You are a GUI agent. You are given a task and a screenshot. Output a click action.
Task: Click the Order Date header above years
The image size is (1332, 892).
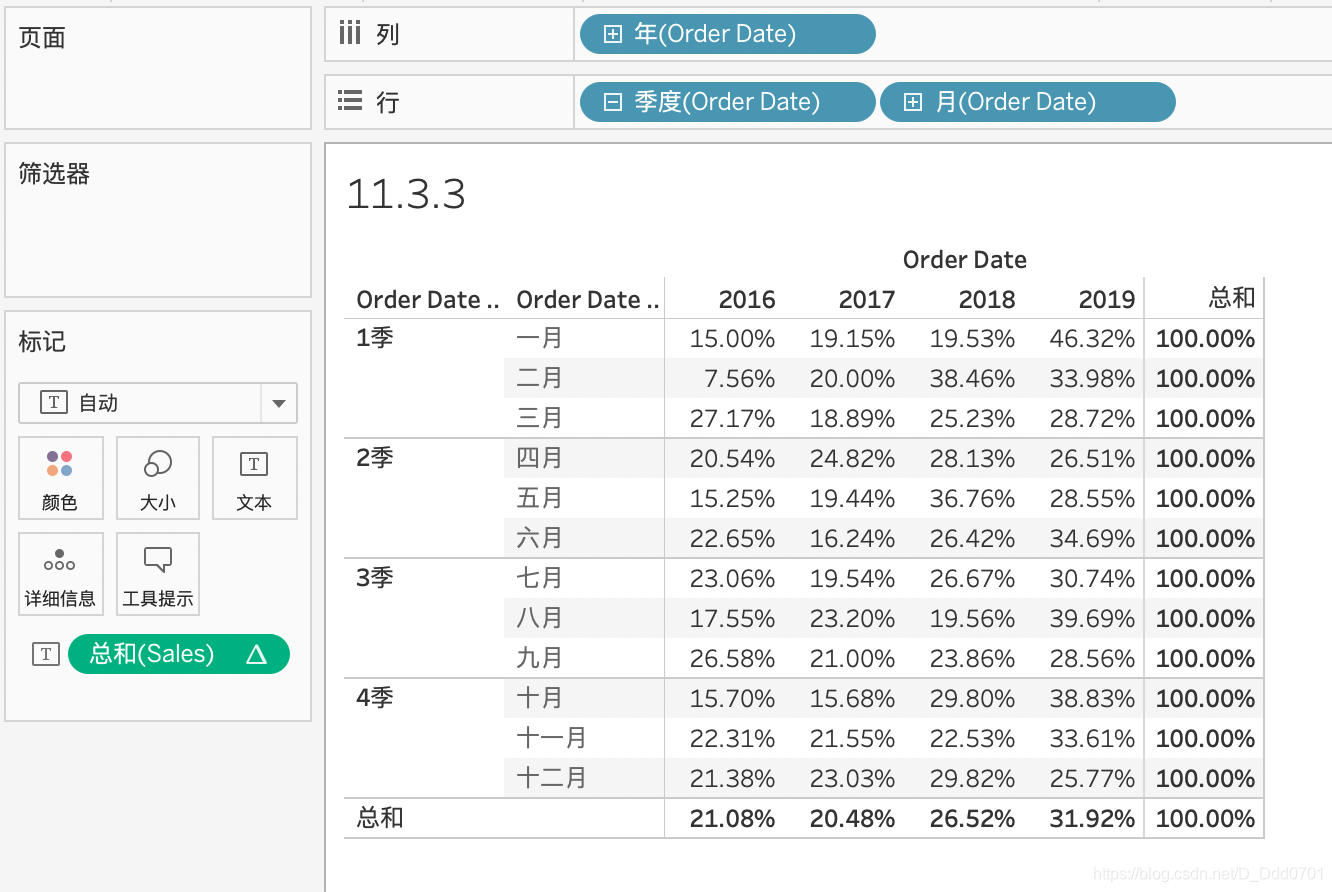[x=965, y=260]
